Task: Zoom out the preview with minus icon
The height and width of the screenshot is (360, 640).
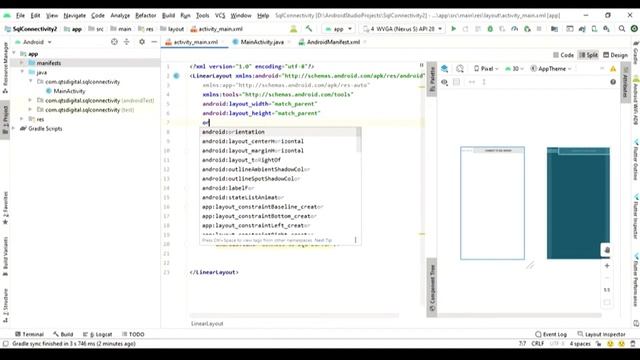Action: pyautogui.click(x=607, y=278)
